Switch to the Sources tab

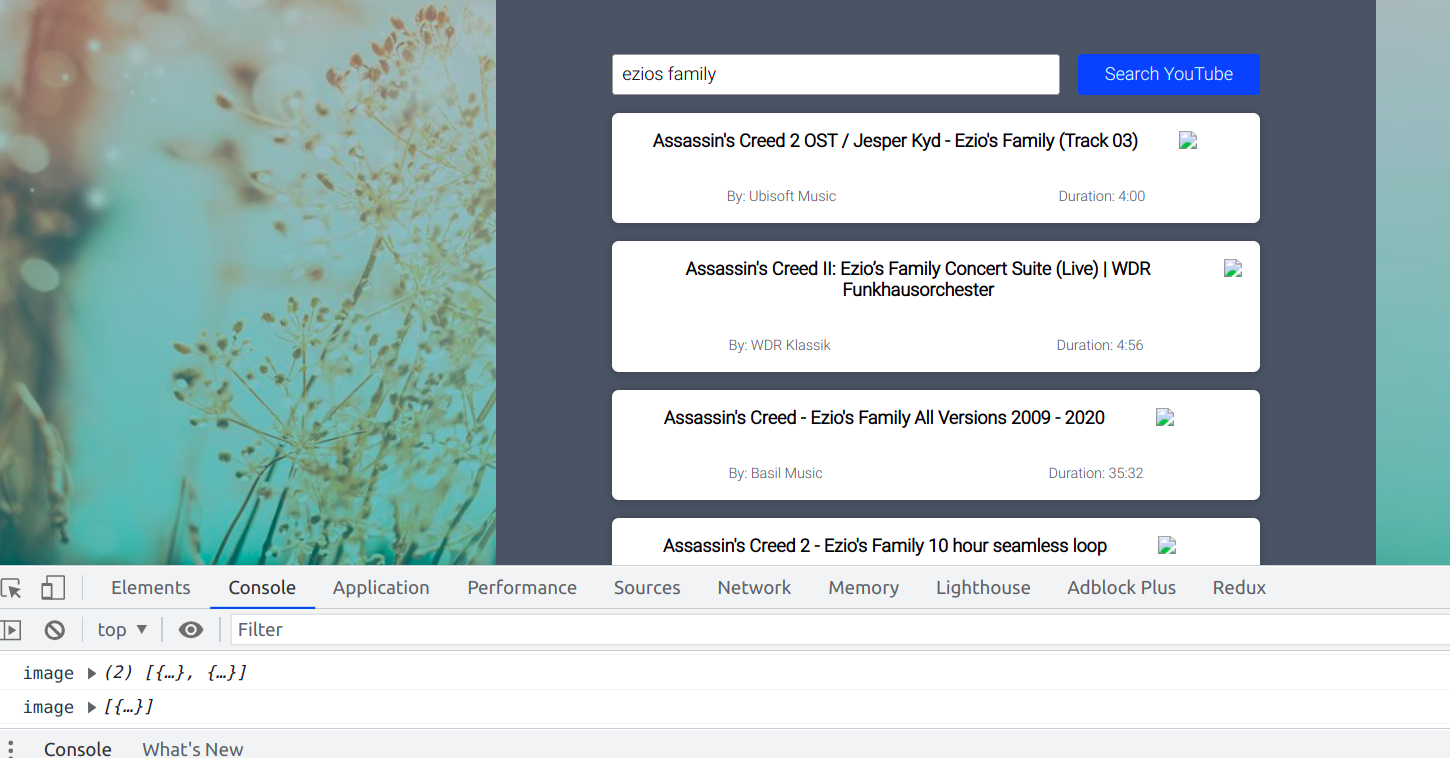tap(647, 588)
